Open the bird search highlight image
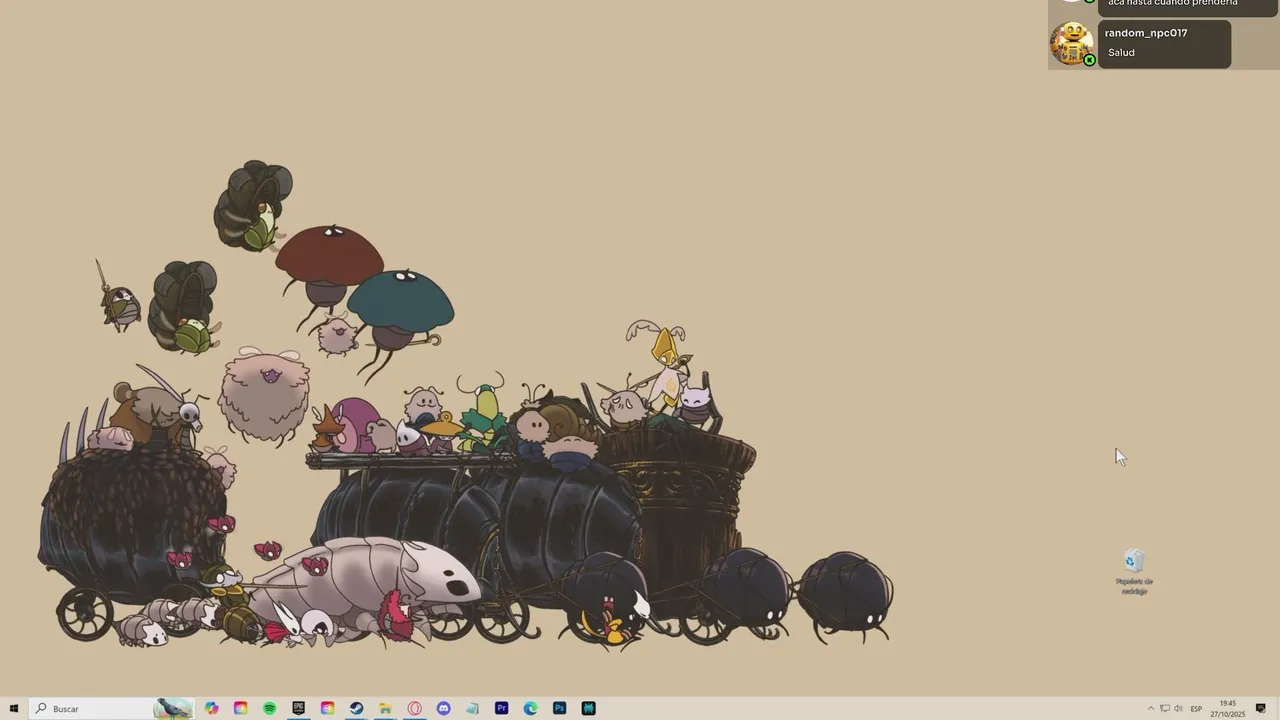1280x720 pixels. point(173,708)
